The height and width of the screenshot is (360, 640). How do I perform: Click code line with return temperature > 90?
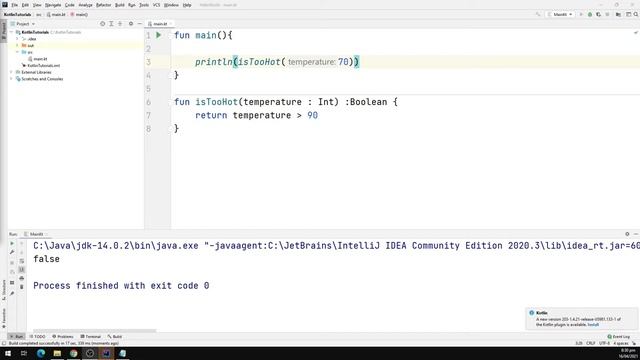(x=256, y=115)
